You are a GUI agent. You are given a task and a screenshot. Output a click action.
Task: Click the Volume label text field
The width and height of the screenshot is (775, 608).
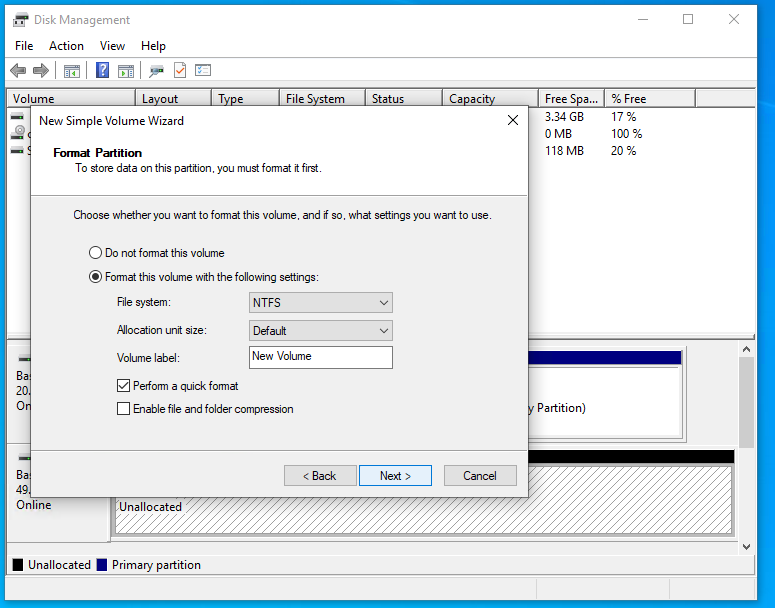click(x=320, y=357)
